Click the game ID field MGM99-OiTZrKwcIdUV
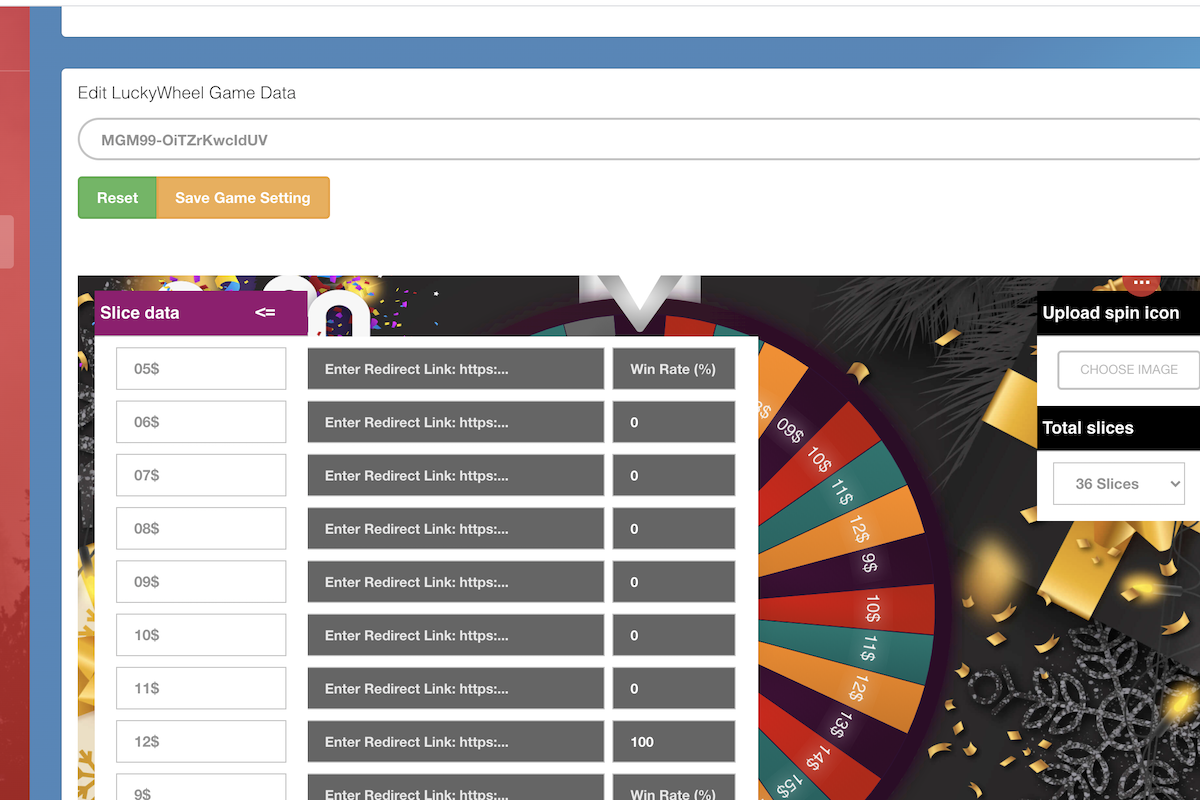Screen dimensions: 1200x800 (639, 140)
